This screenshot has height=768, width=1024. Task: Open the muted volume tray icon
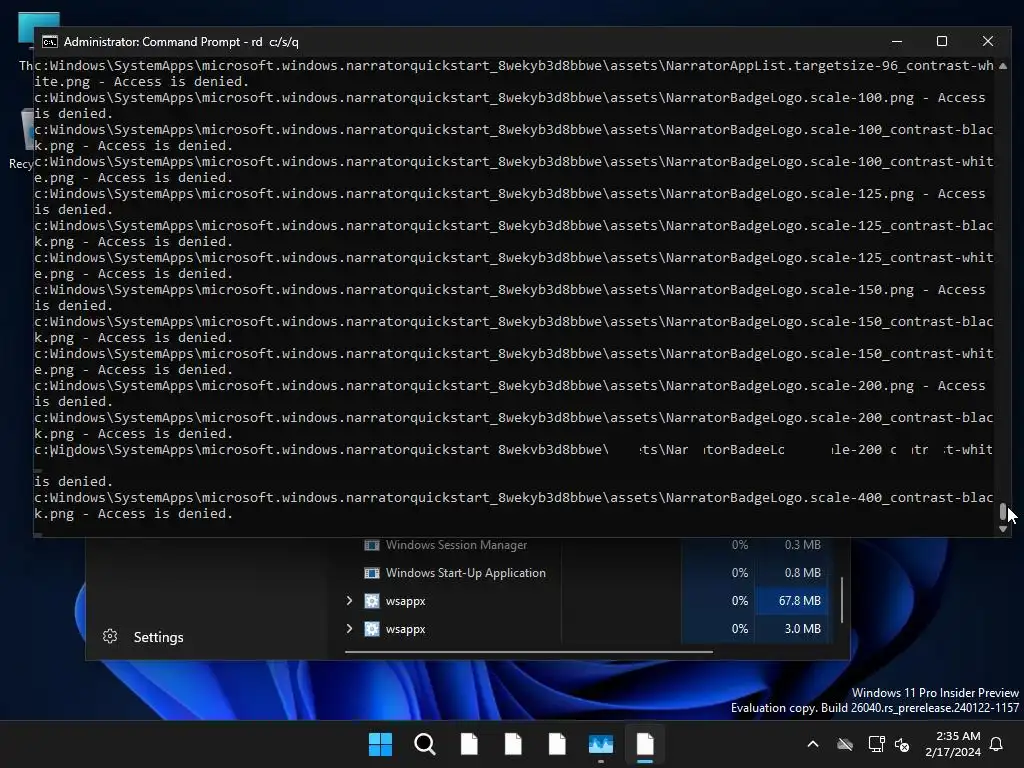[x=902, y=744]
